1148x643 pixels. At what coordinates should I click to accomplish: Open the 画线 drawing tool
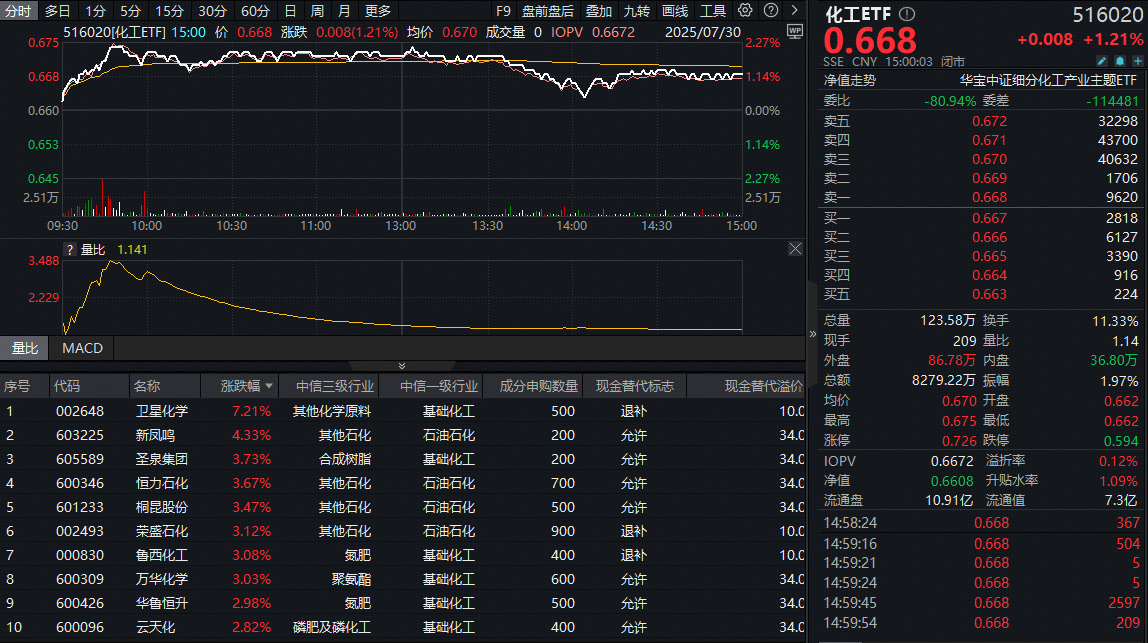[x=674, y=11]
